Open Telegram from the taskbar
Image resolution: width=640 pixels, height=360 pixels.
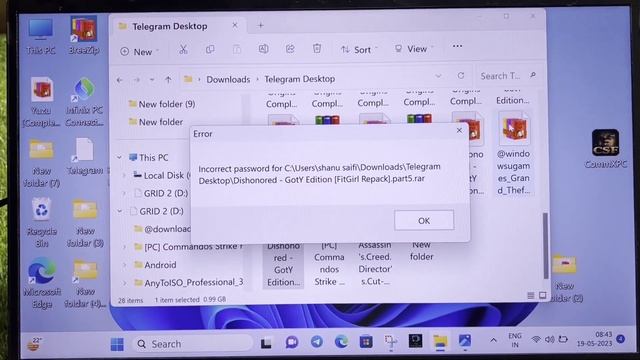pos(317,342)
